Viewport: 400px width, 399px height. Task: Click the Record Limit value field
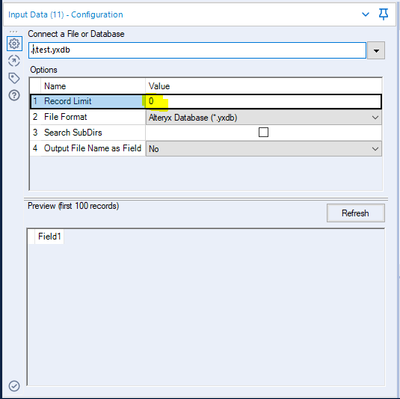263,101
